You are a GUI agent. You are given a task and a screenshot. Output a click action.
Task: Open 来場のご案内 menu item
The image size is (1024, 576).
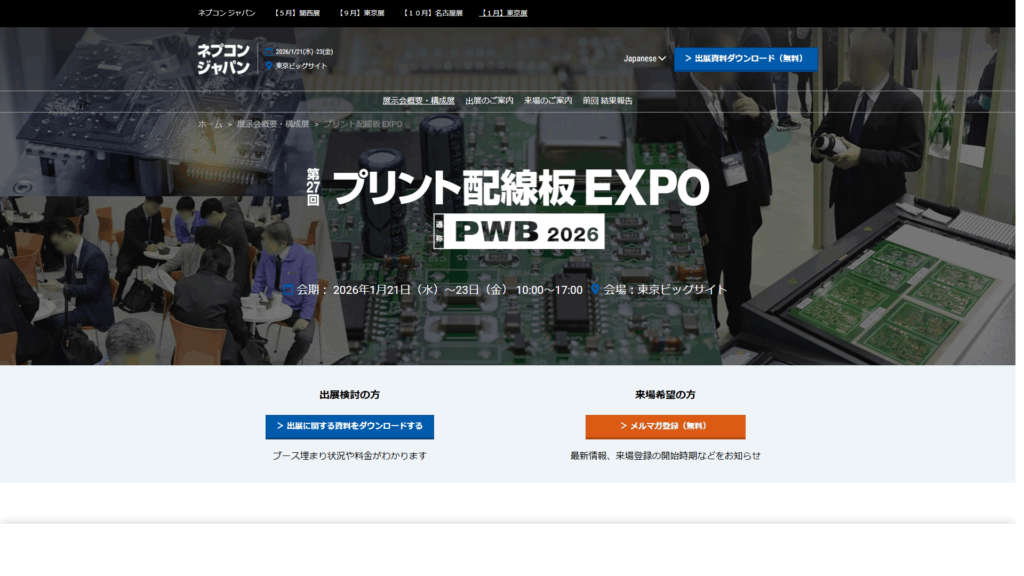[x=548, y=101]
